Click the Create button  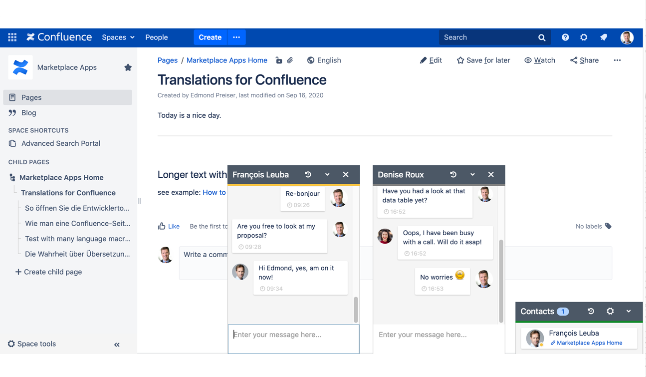[210, 37]
